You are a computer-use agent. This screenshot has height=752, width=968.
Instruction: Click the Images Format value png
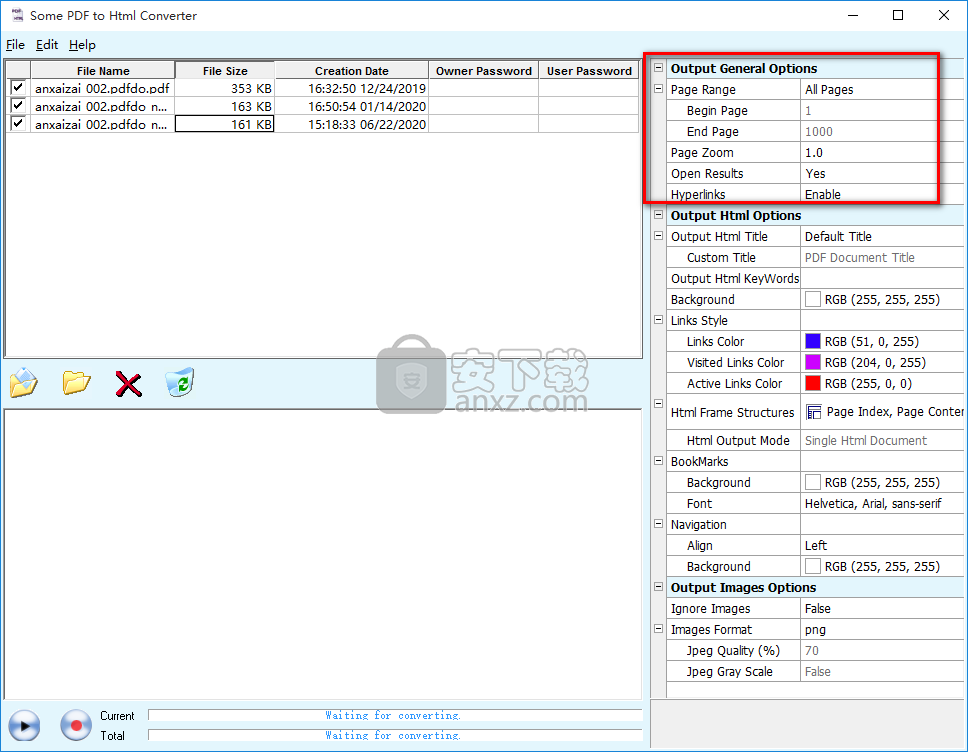[x=815, y=630]
